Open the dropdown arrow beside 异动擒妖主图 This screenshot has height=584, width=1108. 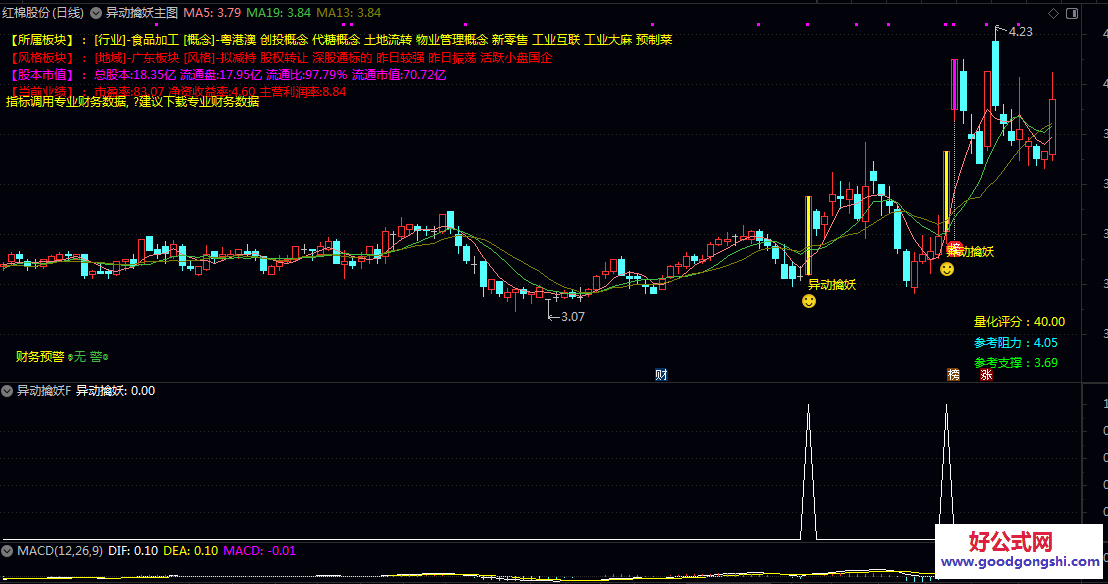click(x=96, y=13)
